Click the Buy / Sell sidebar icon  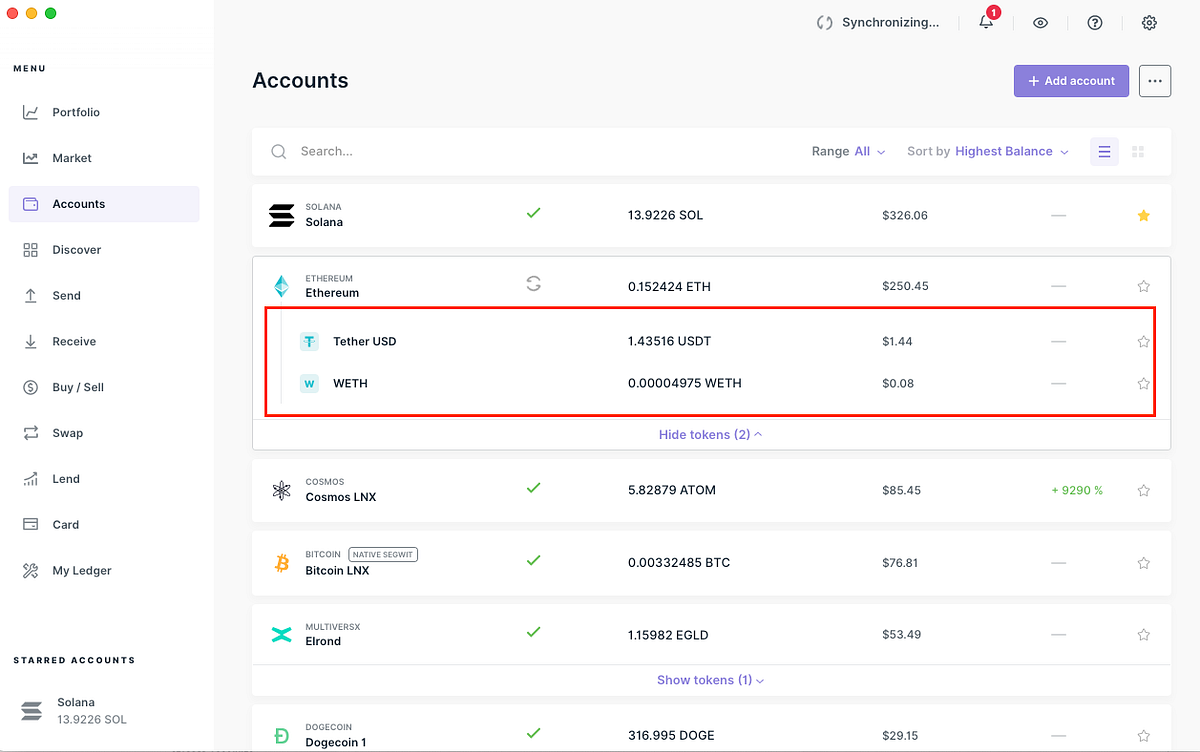tap(29, 387)
